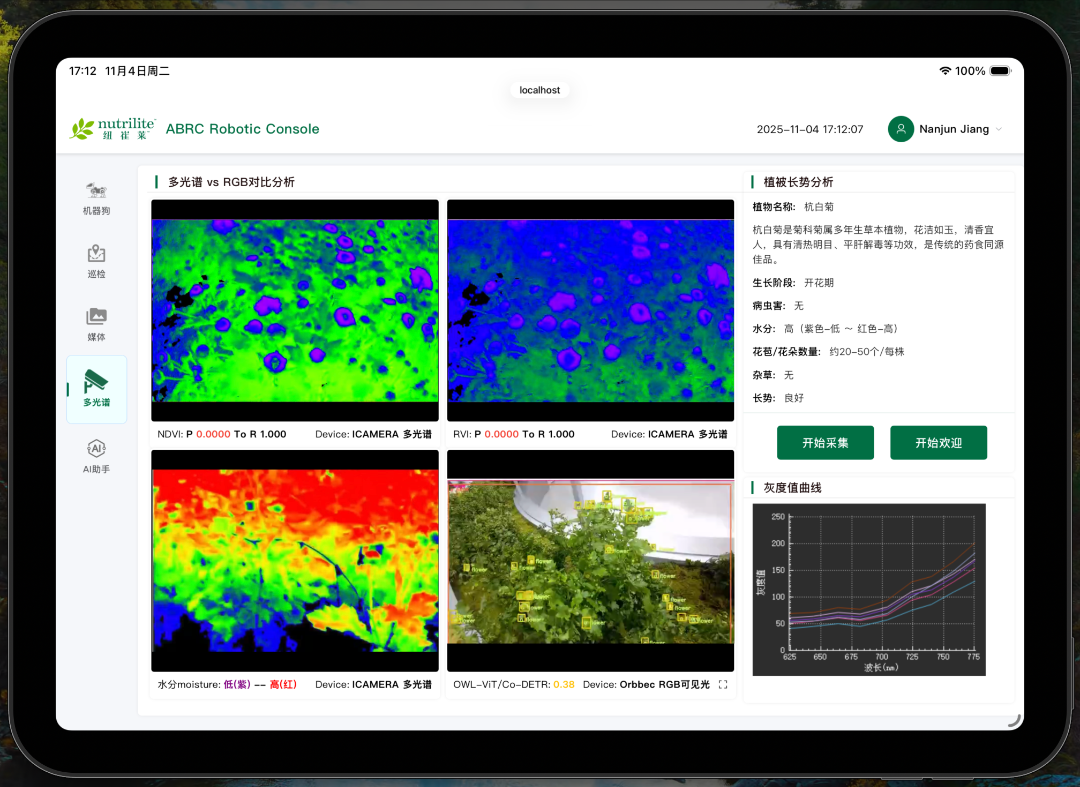Tap the localhost address pill
This screenshot has height=787, width=1080.
point(540,90)
